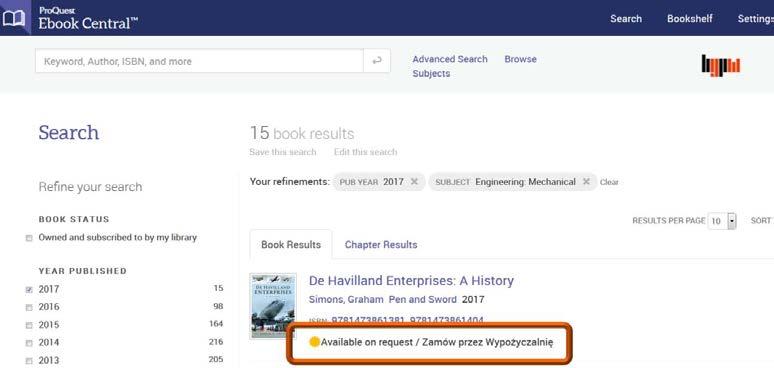This screenshot has width=774, height=368.
Task: Switch to the Chapter Results tab
Action: (381, 245)
